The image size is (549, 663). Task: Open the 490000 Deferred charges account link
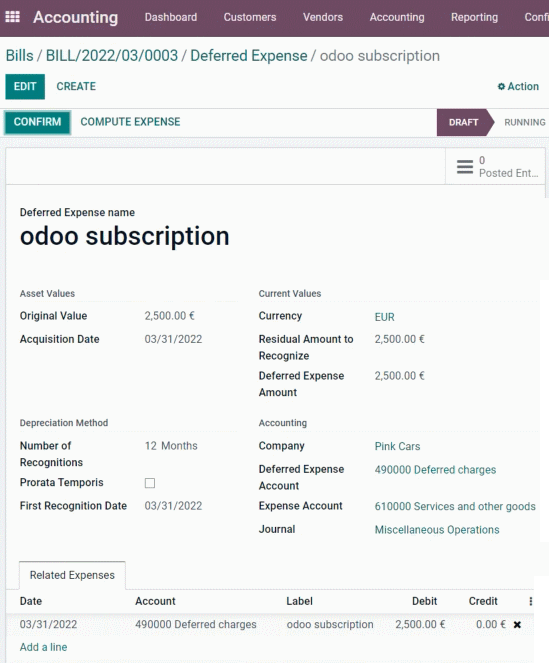(x=435, y=470)
